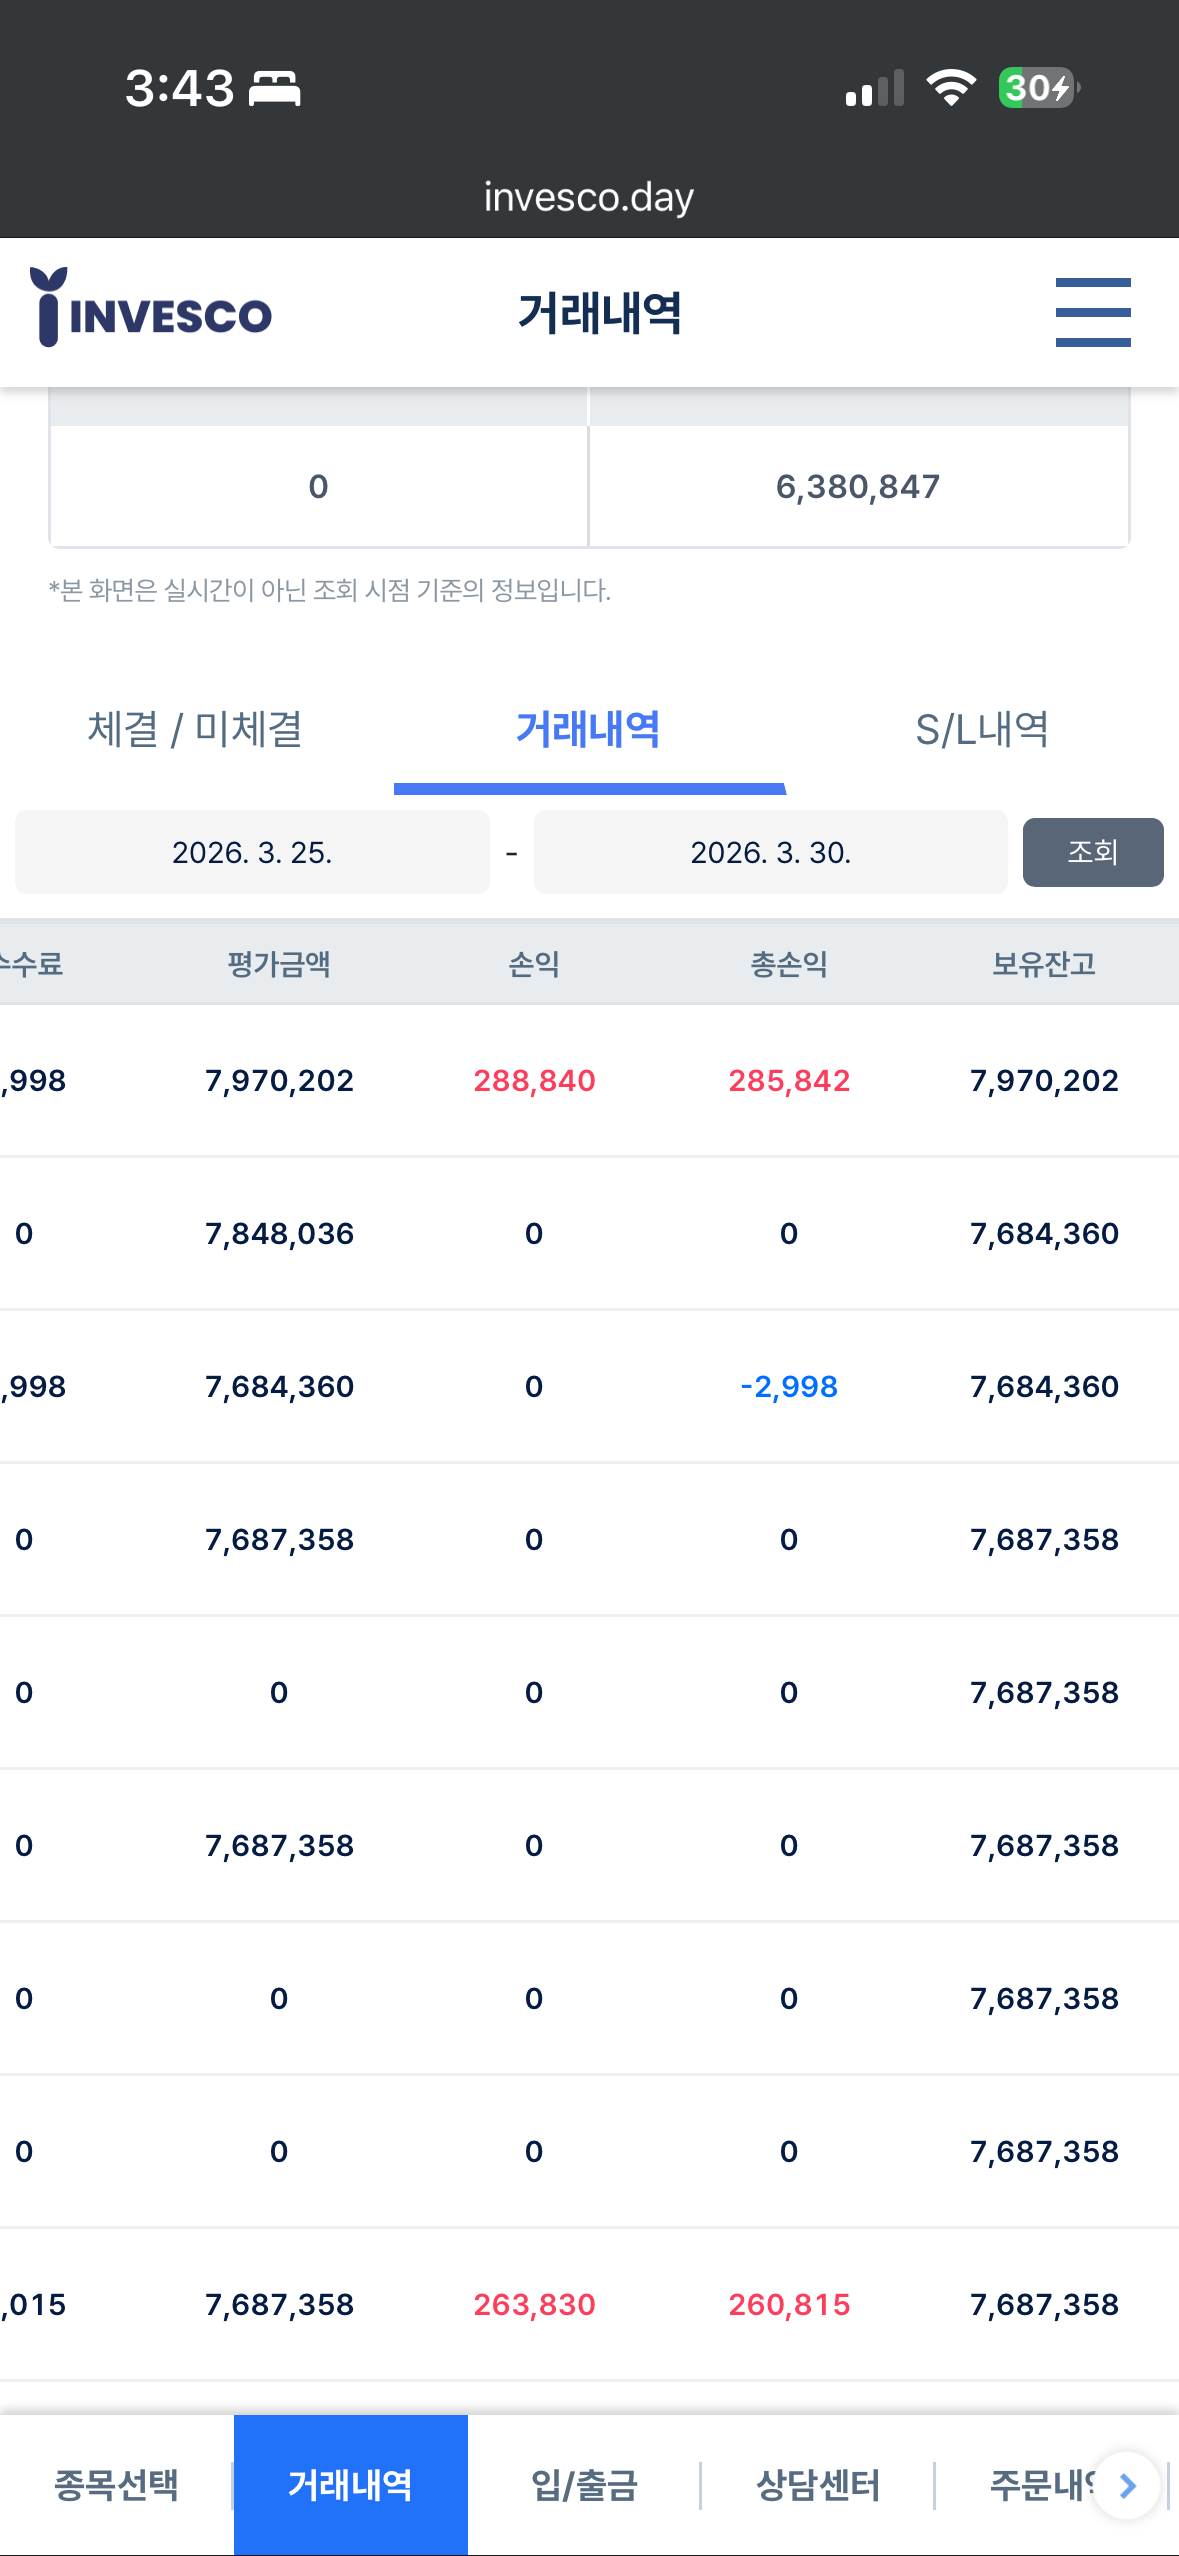Open the end date 2026. 3. 30. picker
This screenshot has height=2556, width=1179.
pos(770,852)
